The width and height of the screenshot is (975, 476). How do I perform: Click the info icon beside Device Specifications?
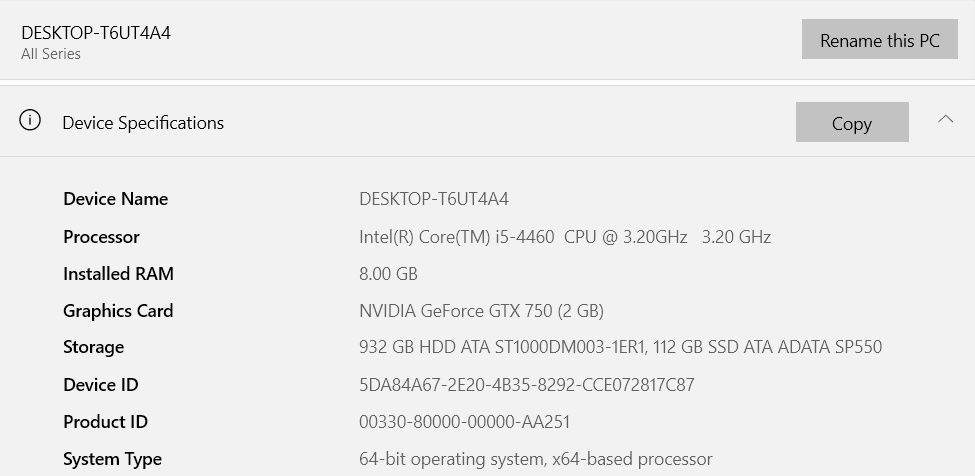coord(31,121)
